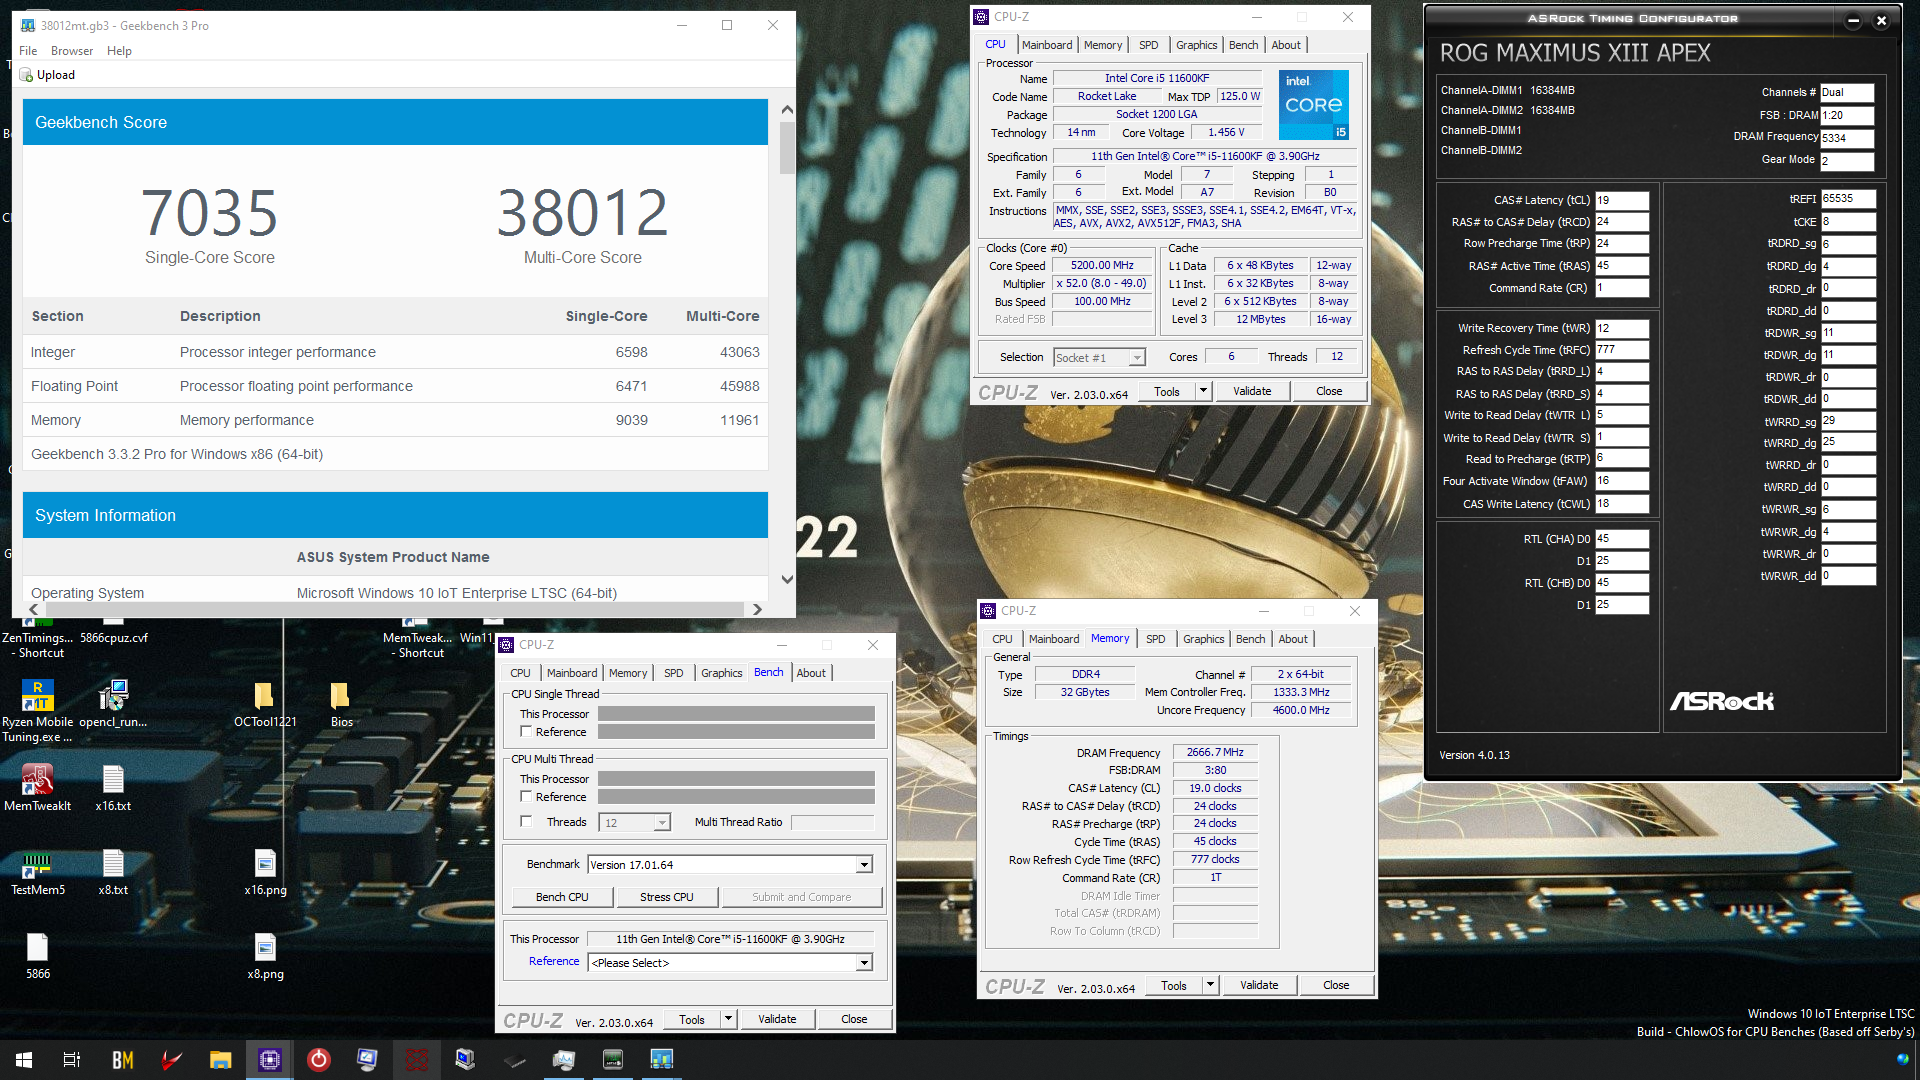The height and width of the screenshot is (1080, 1920).
Task: Expand Tools arrow in CPU-Z CPU window
Action: (x=1203, y=391)
